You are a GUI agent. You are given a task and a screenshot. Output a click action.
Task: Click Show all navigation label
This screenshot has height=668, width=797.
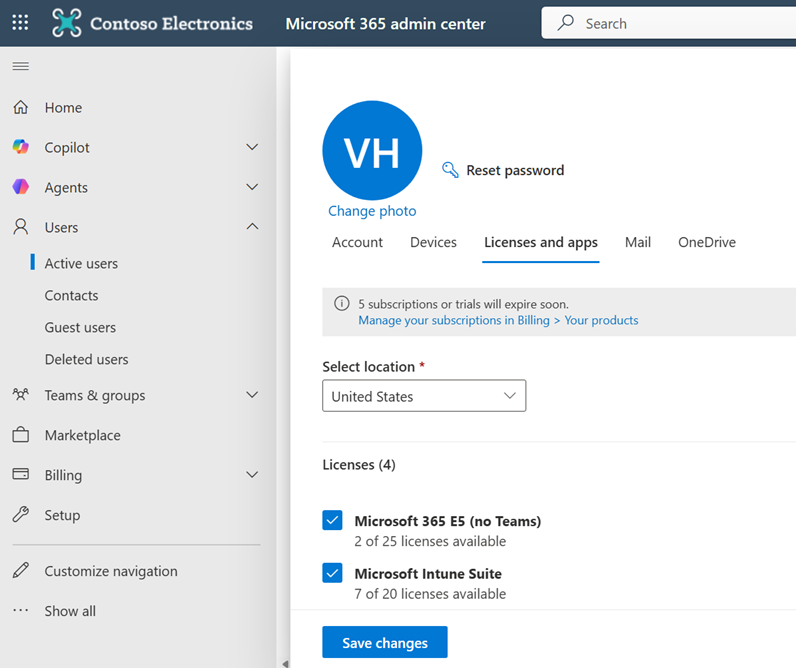(x=70, y=611)
